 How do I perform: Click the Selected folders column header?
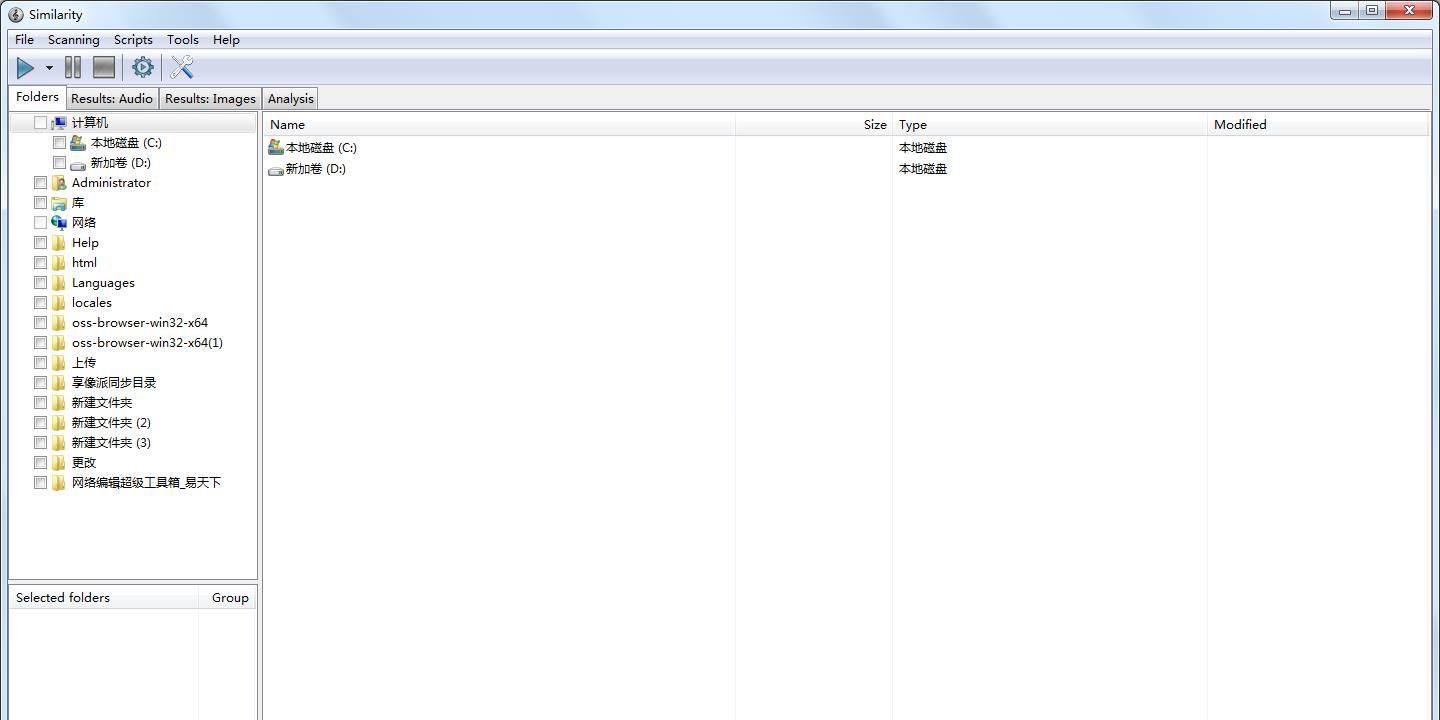[x=104, y=598]
